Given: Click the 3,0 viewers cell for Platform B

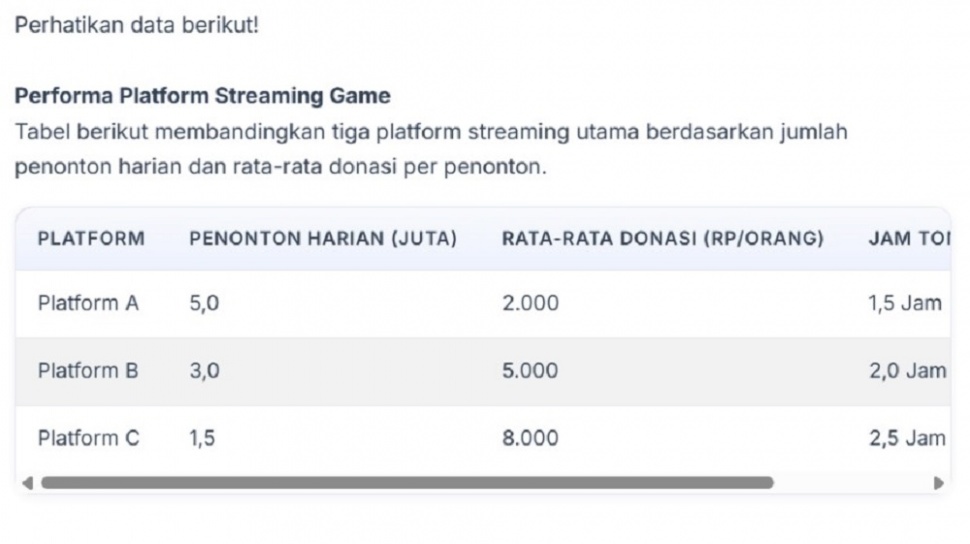Looking at the screenshot, I should 203,371.
